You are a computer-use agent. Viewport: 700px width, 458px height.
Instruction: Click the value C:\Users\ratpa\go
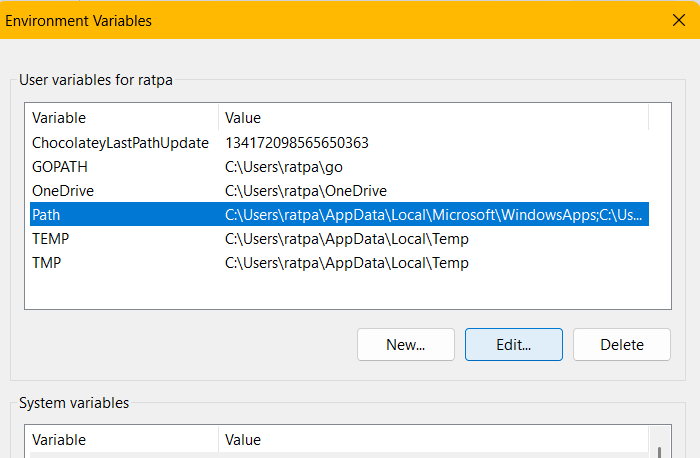pyautogui.click(x=285, y=167)
